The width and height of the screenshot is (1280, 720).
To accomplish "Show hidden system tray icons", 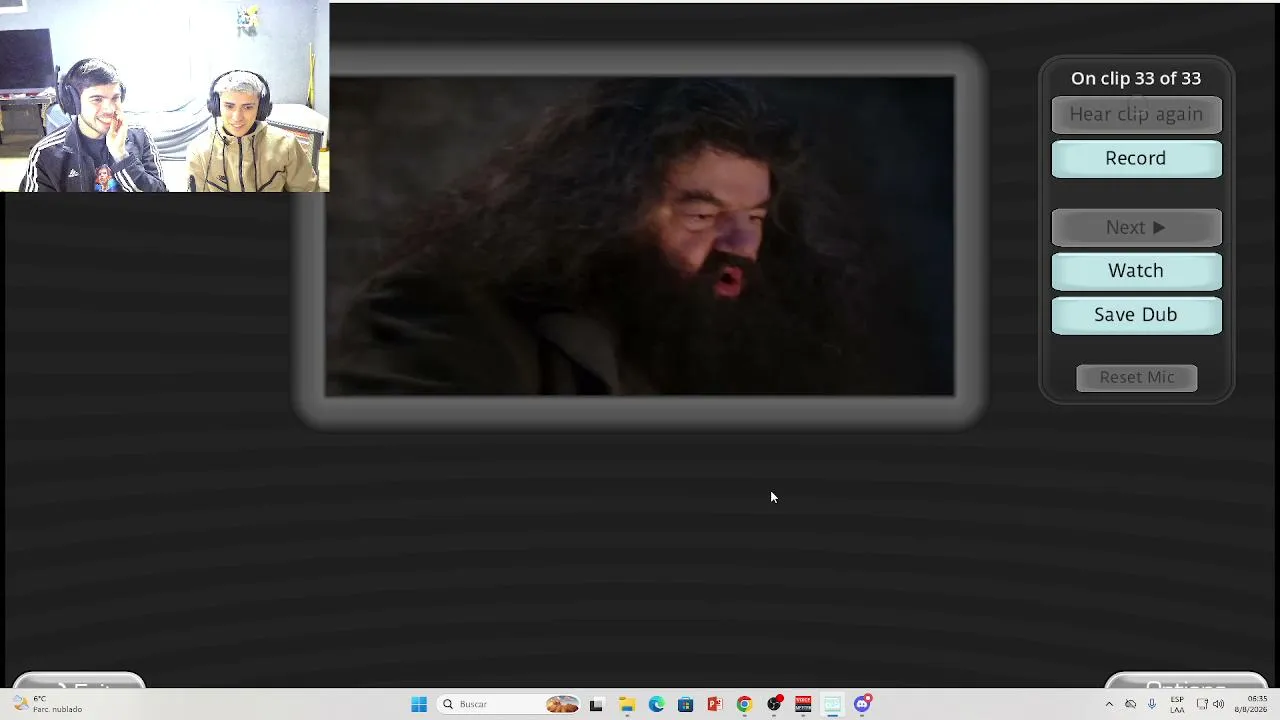I will point(1109,704).
